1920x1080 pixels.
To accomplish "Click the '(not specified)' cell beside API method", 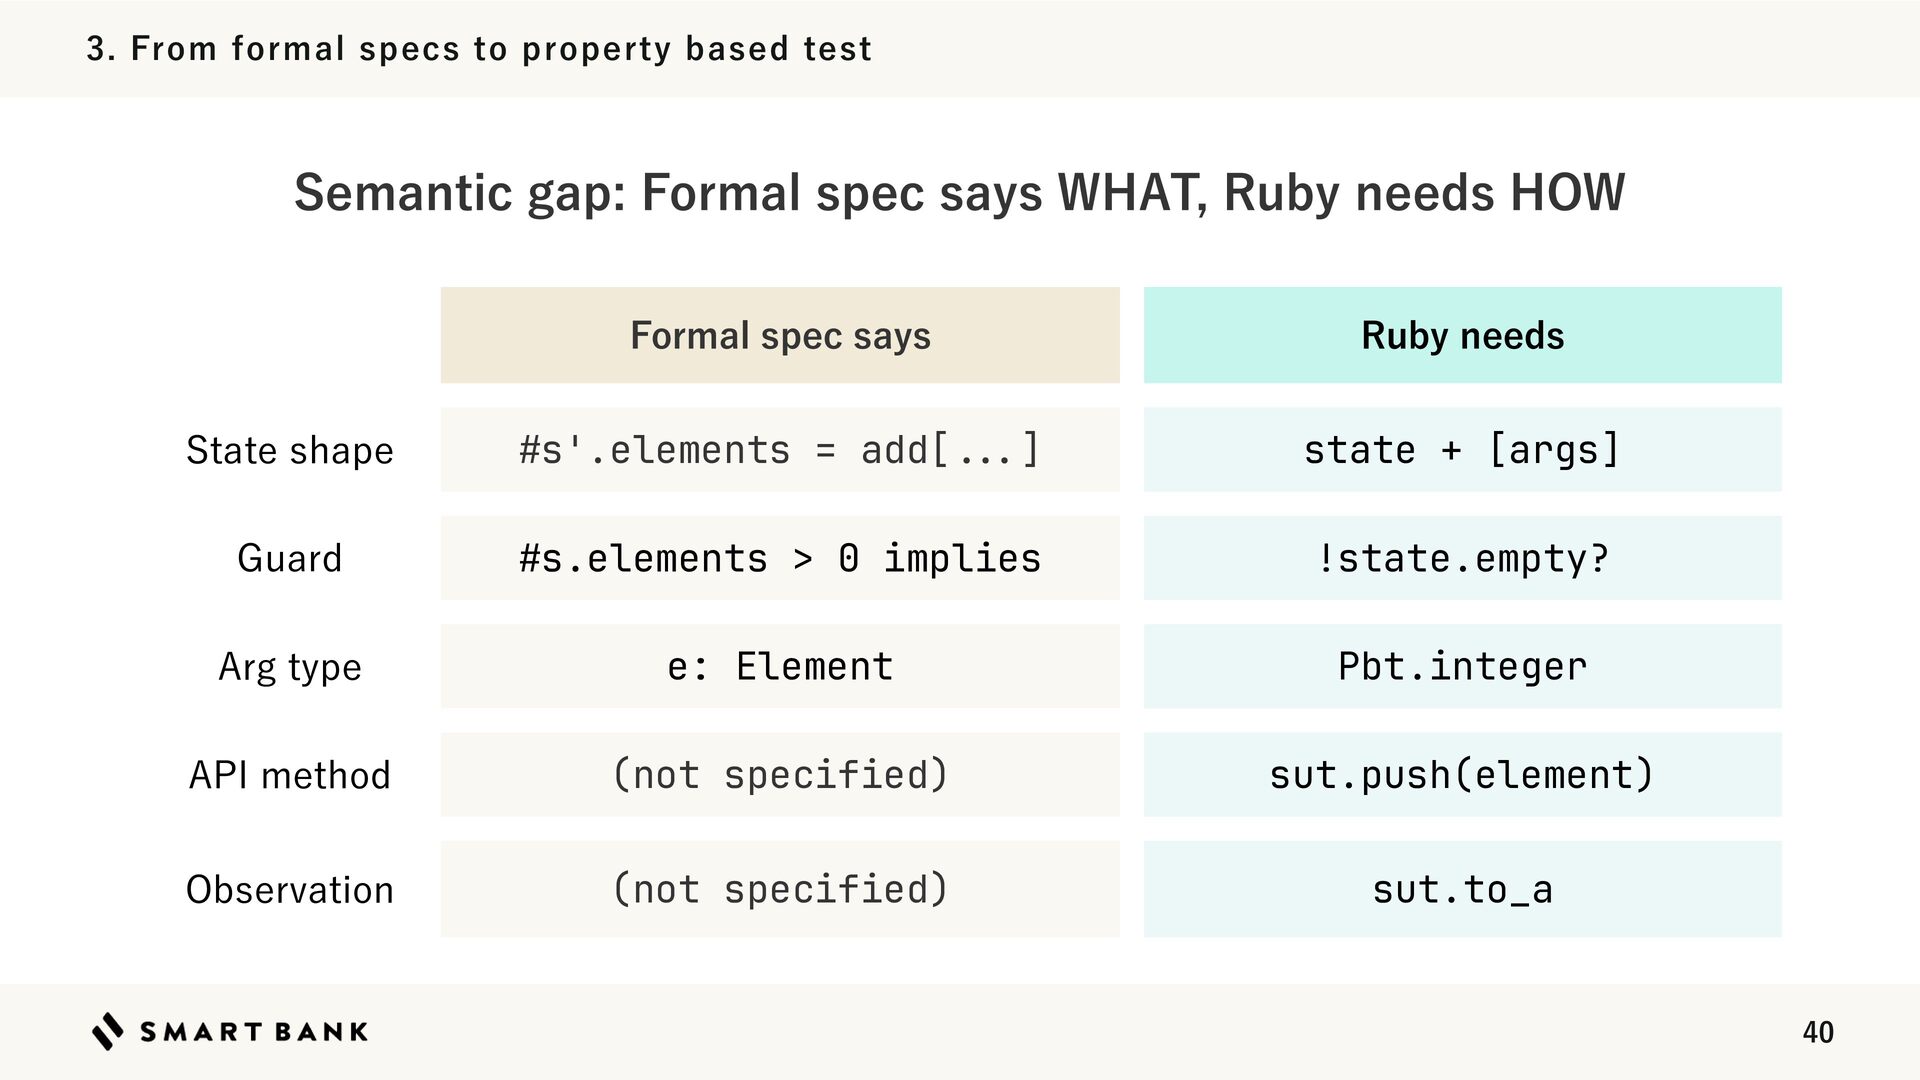I will (x=780, y=775).
